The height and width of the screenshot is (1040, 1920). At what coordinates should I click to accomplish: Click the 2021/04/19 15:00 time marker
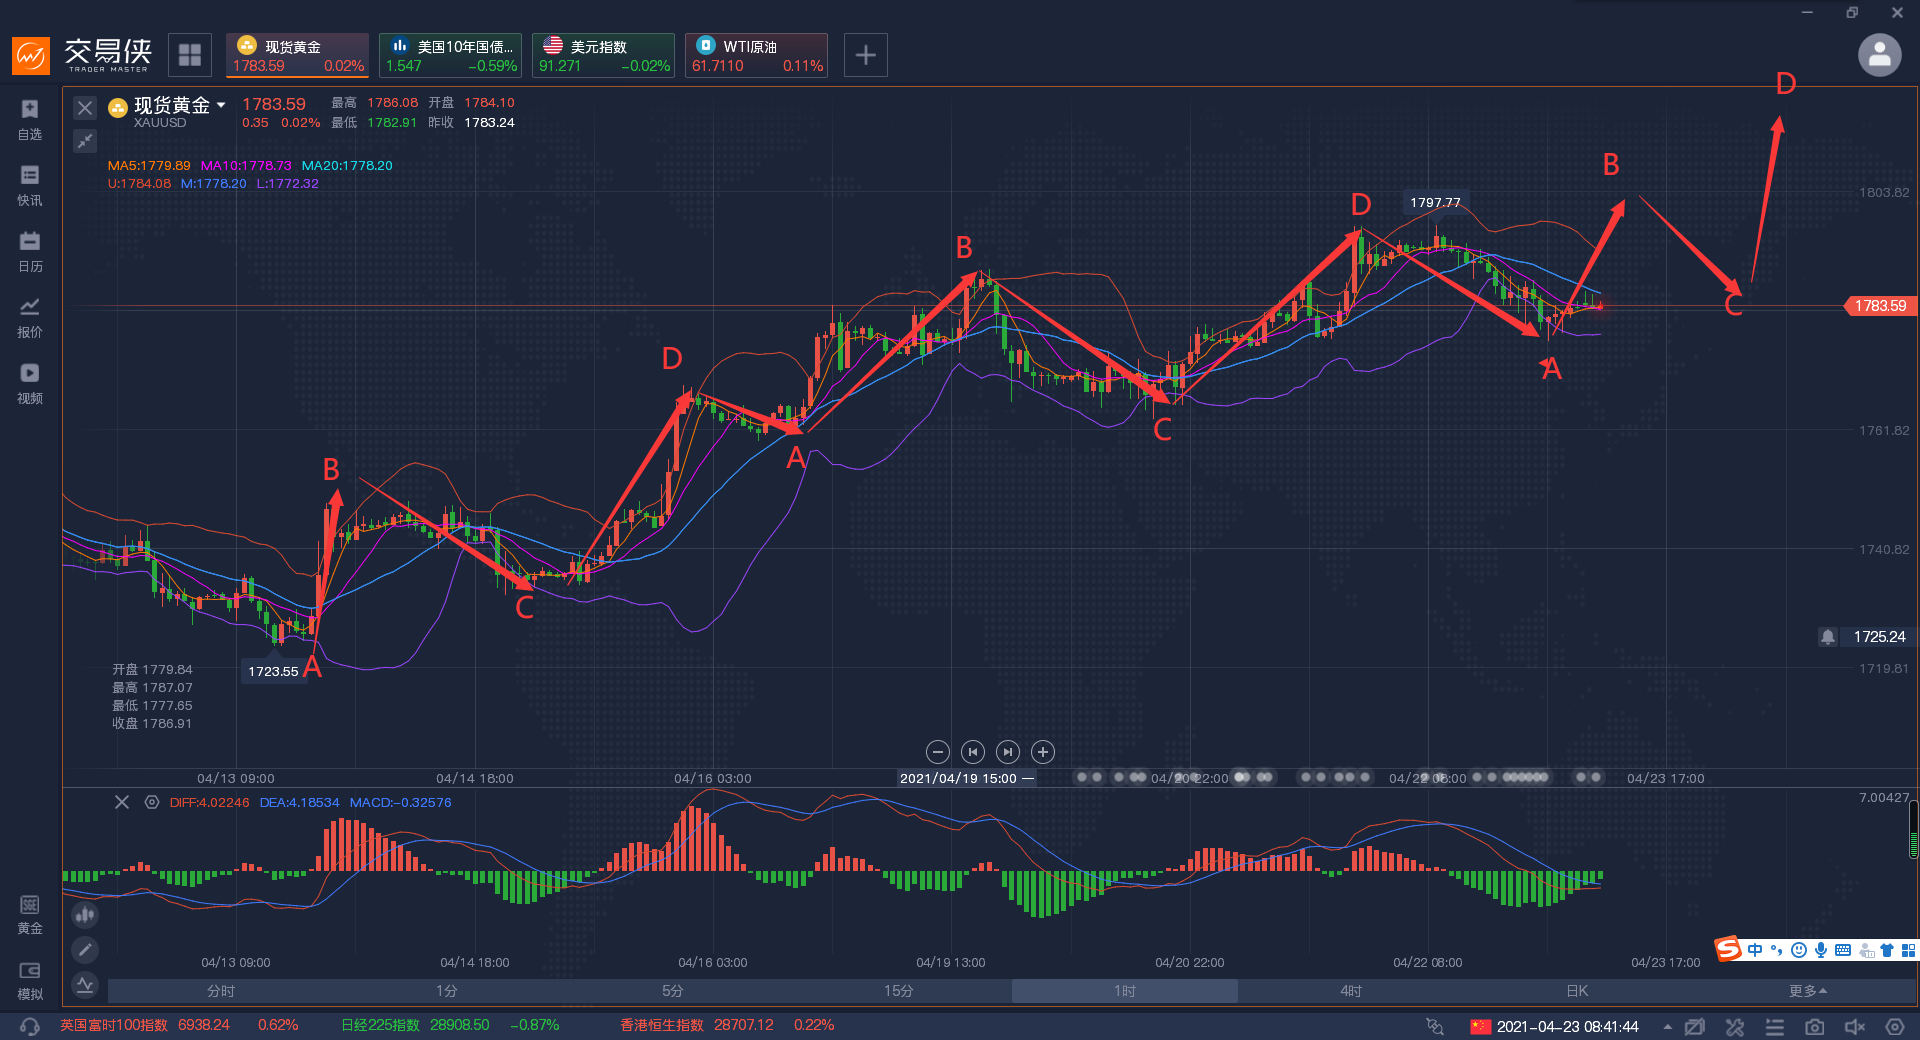tap(966, 778)
